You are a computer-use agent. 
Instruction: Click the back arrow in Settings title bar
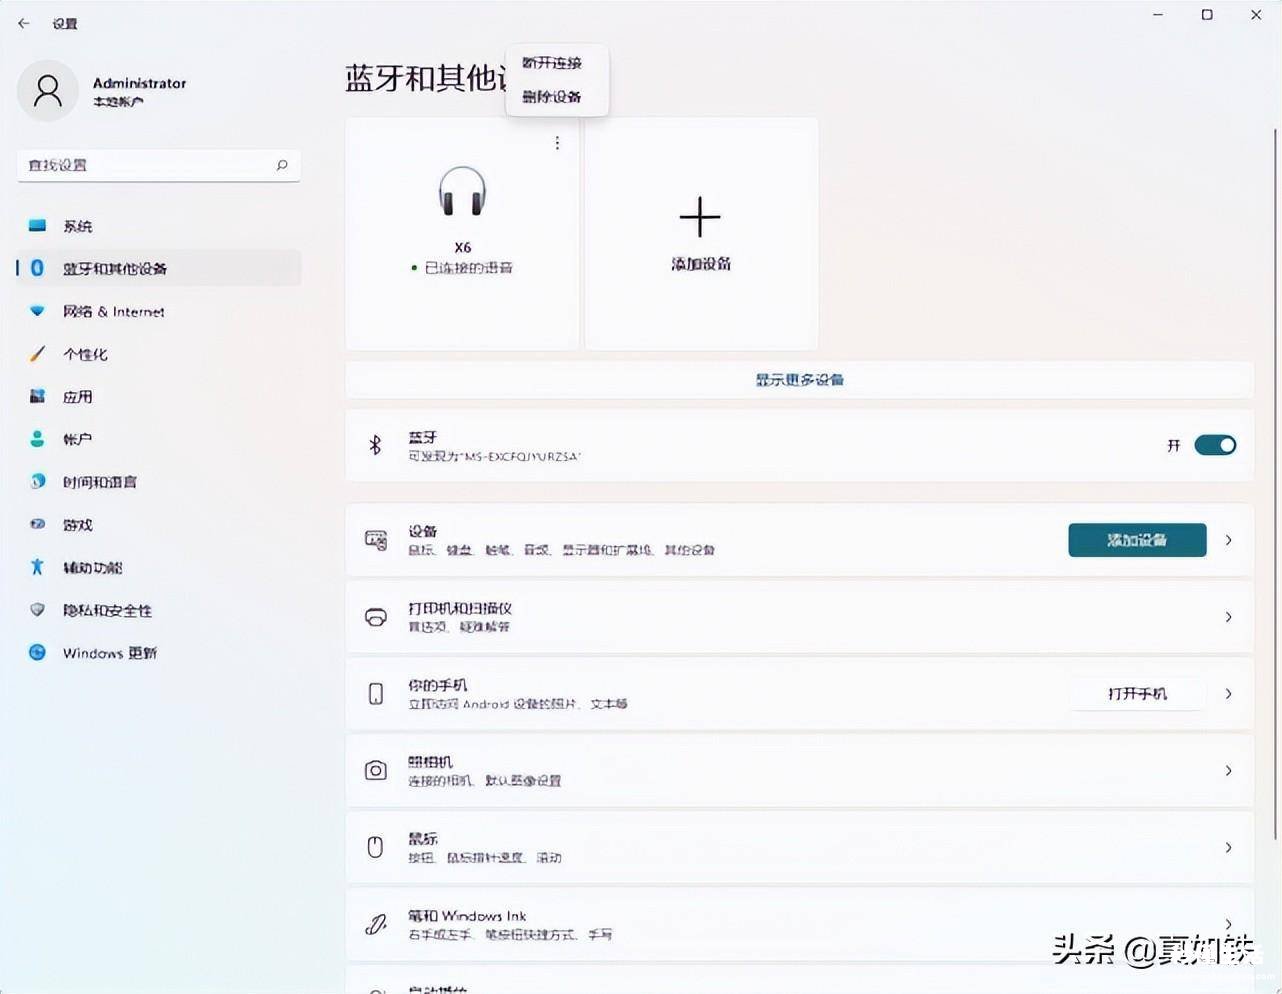[x=24, y=23]
